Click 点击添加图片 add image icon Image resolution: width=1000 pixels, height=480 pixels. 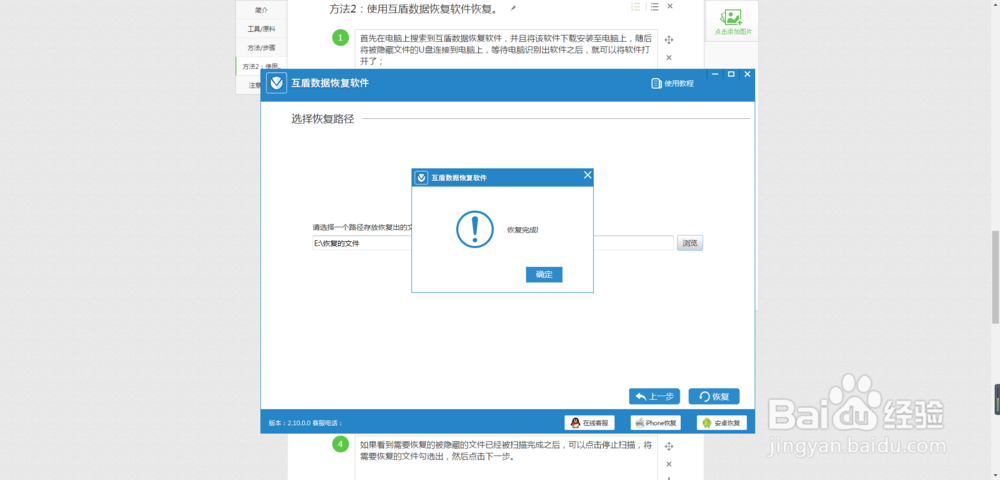pyautogui.click(x=733, y=21)
